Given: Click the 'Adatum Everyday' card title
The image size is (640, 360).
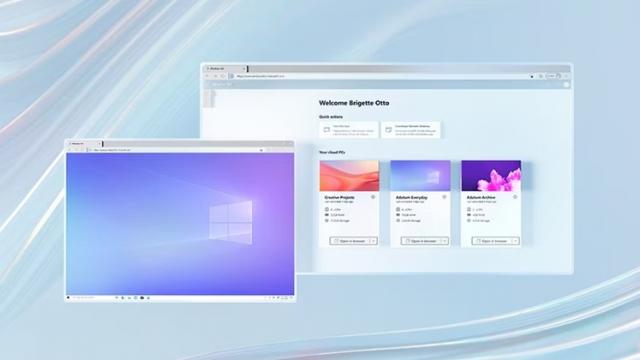Looking at the screenshot, I should pyautogui.click(x=412, y=197).
